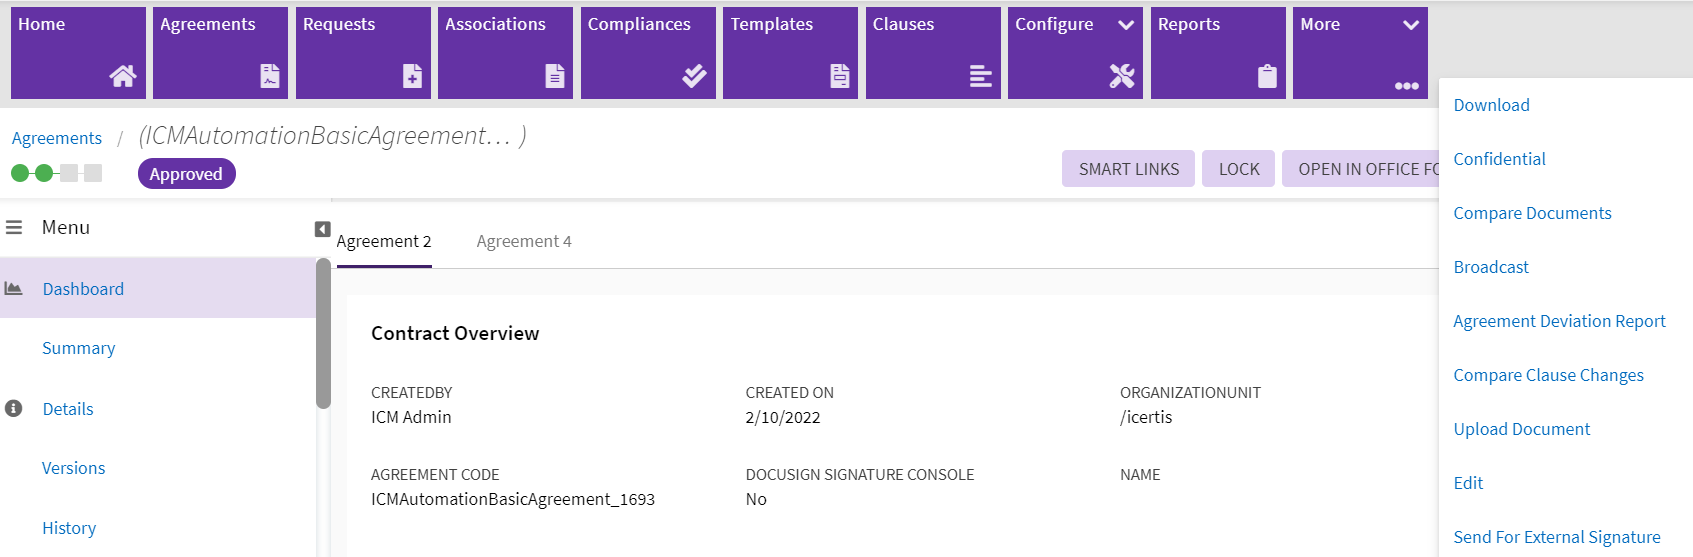
Task: Click the sidebar vertical scrollbar
Action: tap(323, 335)
